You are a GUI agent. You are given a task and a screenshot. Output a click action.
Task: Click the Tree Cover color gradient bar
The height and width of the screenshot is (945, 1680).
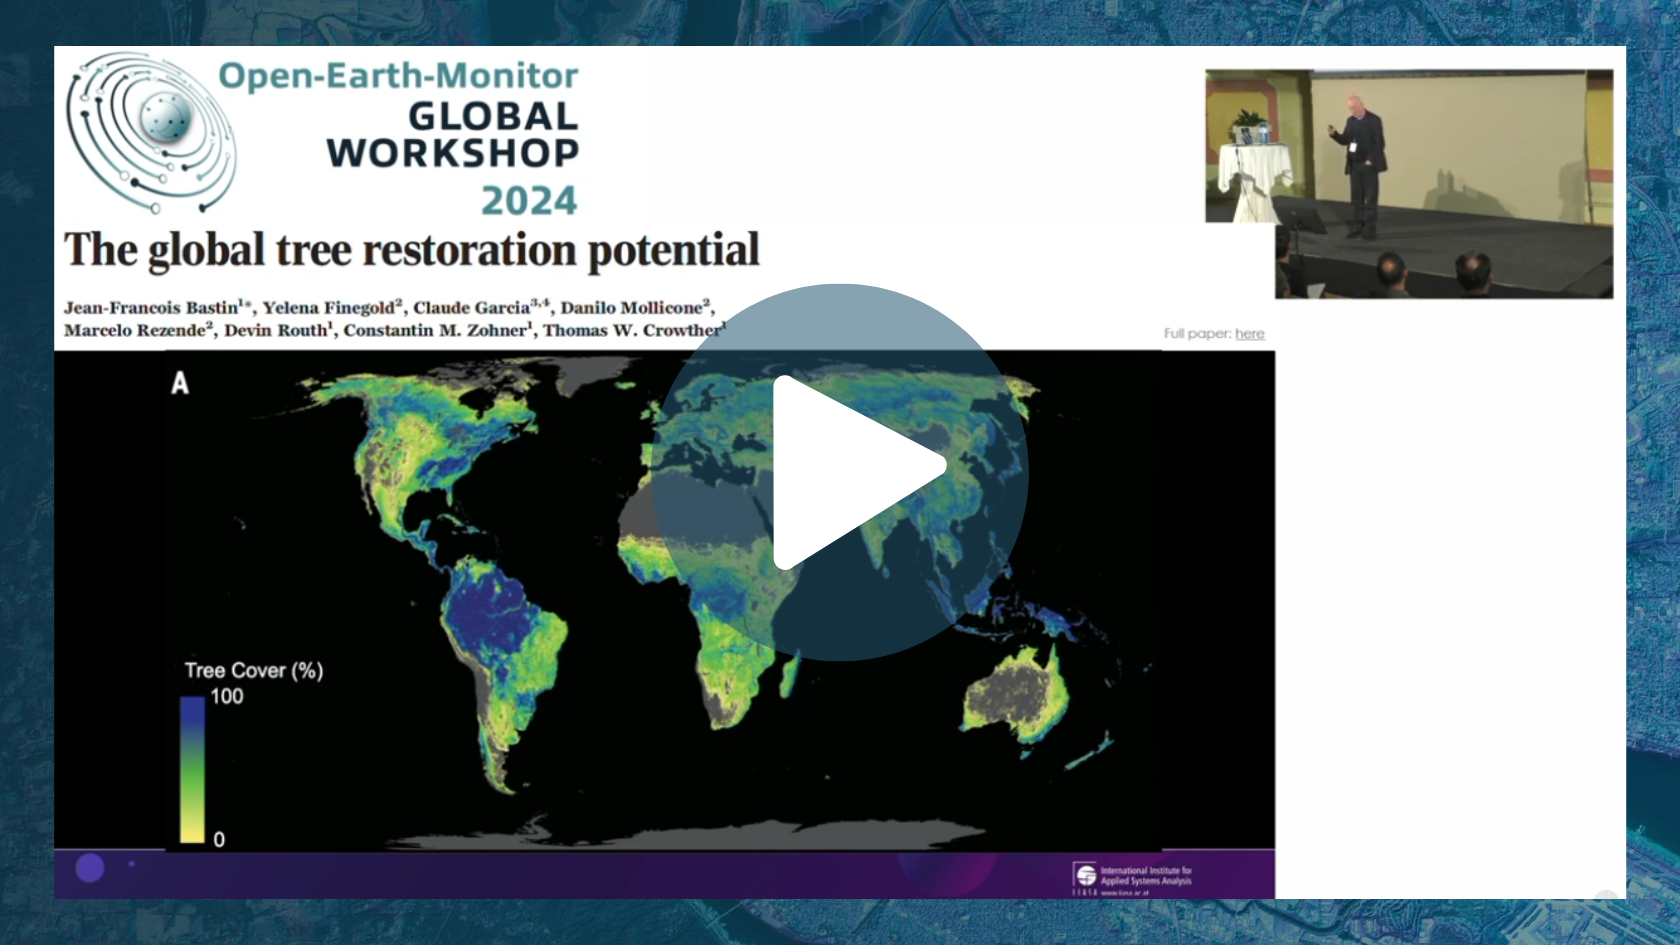click(x=192, y=769)
